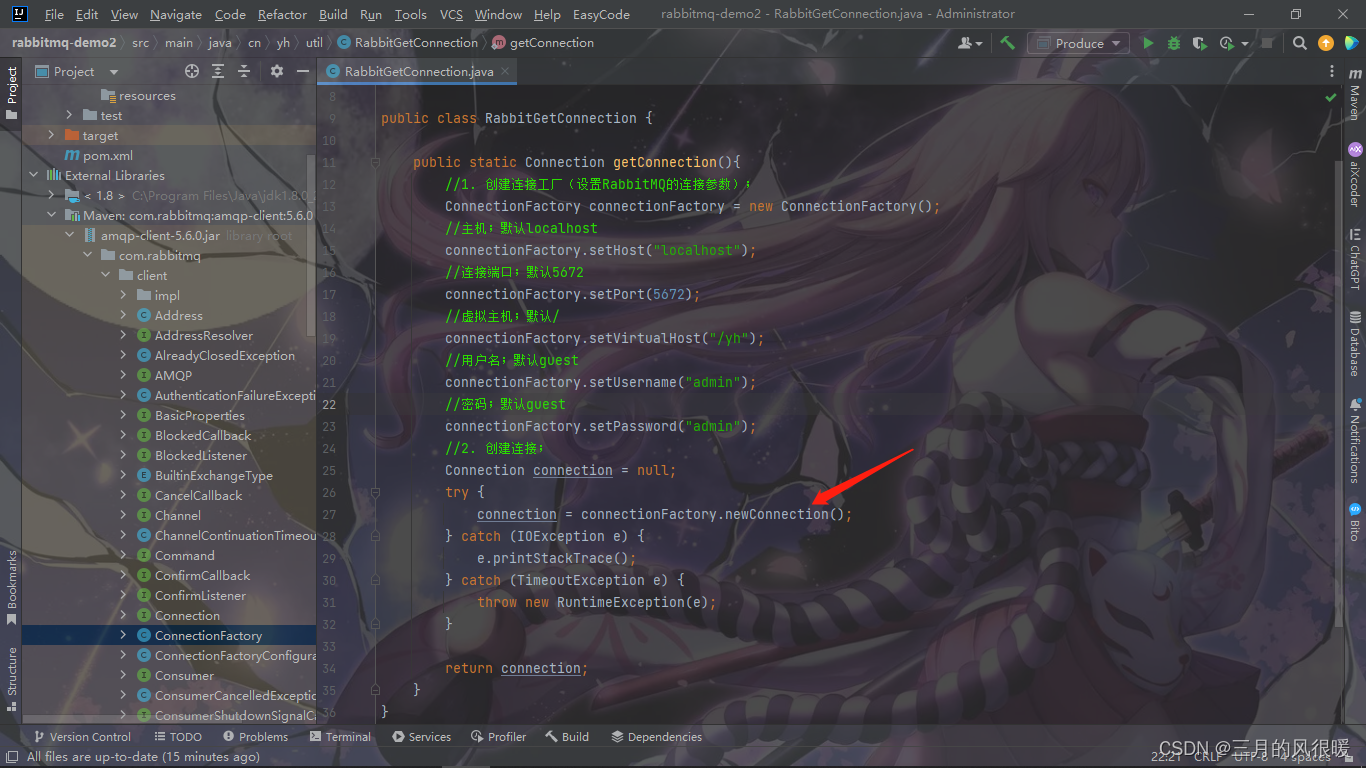Image resolution: width=1366 pixels, height=768 pixels.
Task: Select the RabbitGetConnection.java editor tab
Action: [419, 71]
